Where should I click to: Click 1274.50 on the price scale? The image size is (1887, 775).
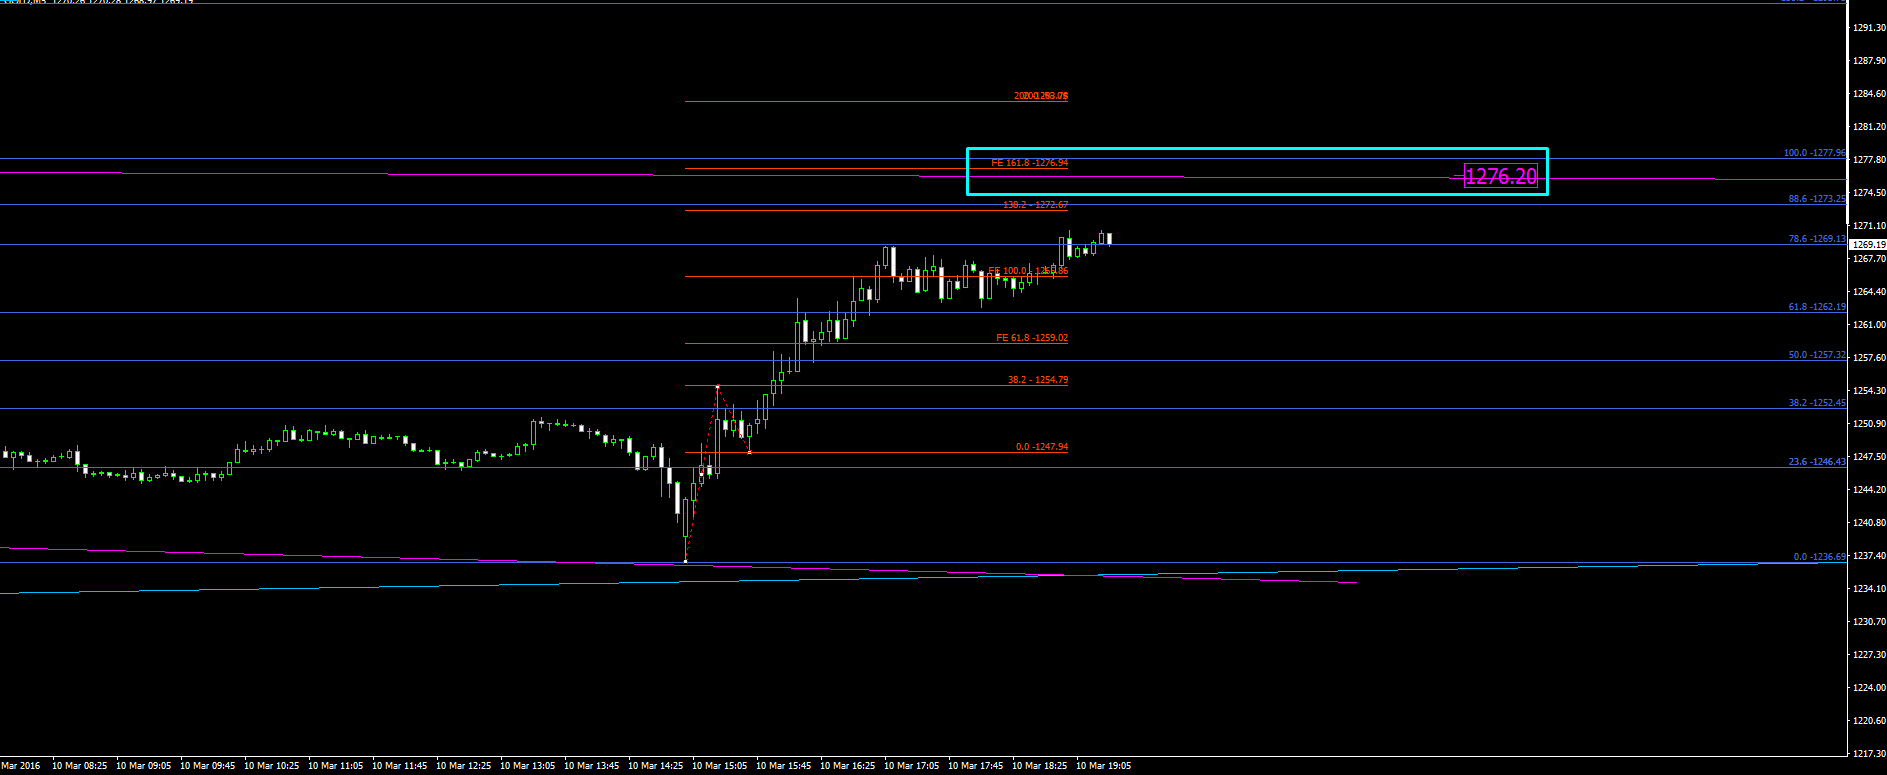1869,193
